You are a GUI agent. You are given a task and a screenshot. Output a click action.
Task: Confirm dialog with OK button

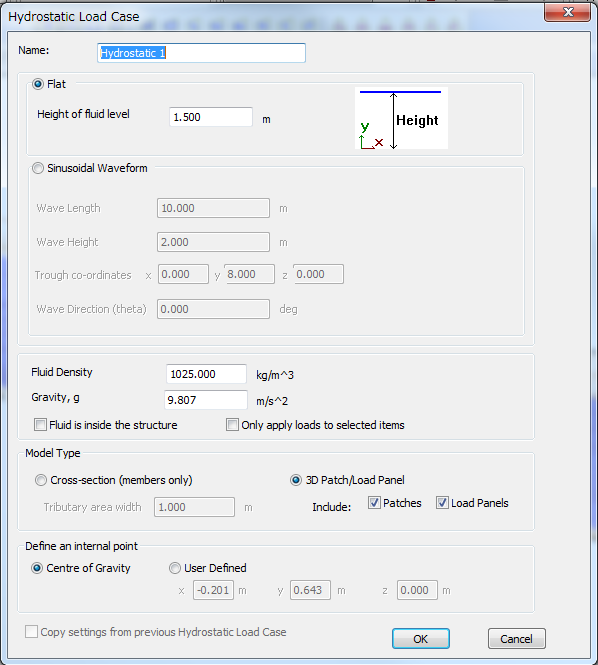[x=421, y=639]
